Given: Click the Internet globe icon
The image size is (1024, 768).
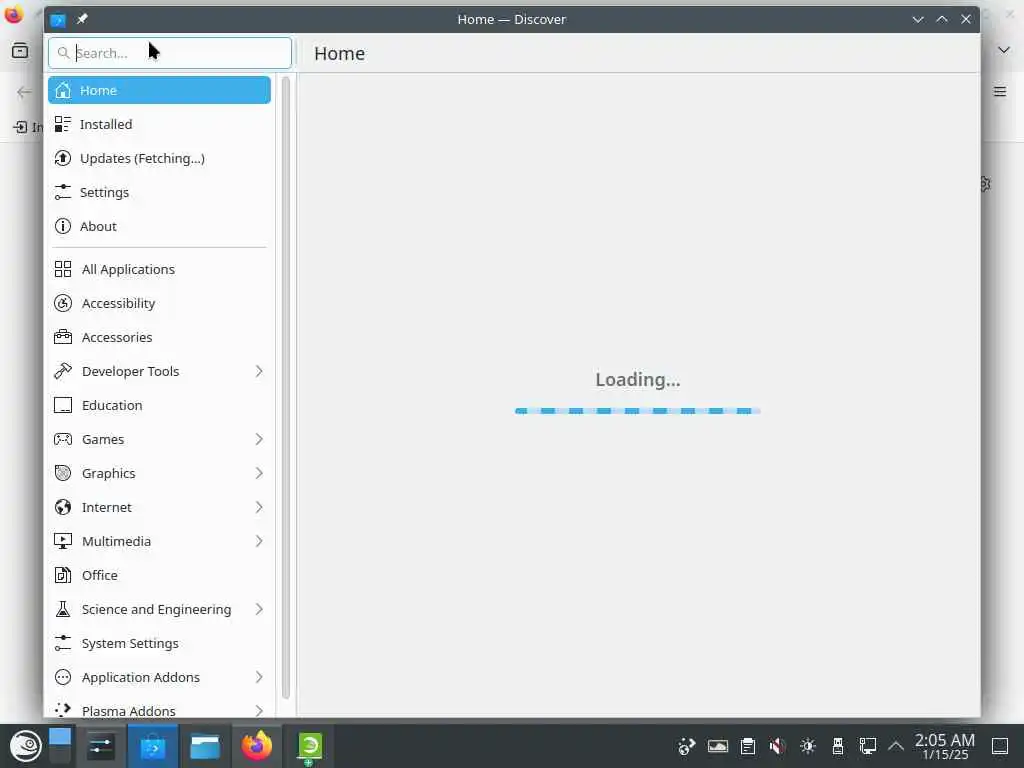Looking at the screenshot, I should (63, 507).
